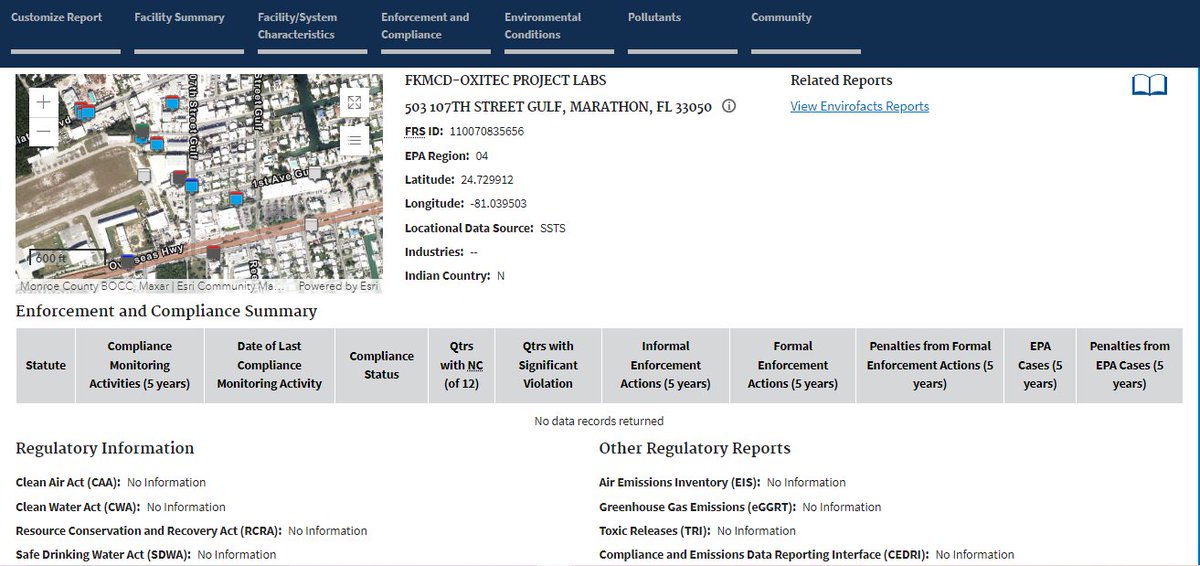Click Formal Enforcement Actions (5 years) column header

pos(793,365)
